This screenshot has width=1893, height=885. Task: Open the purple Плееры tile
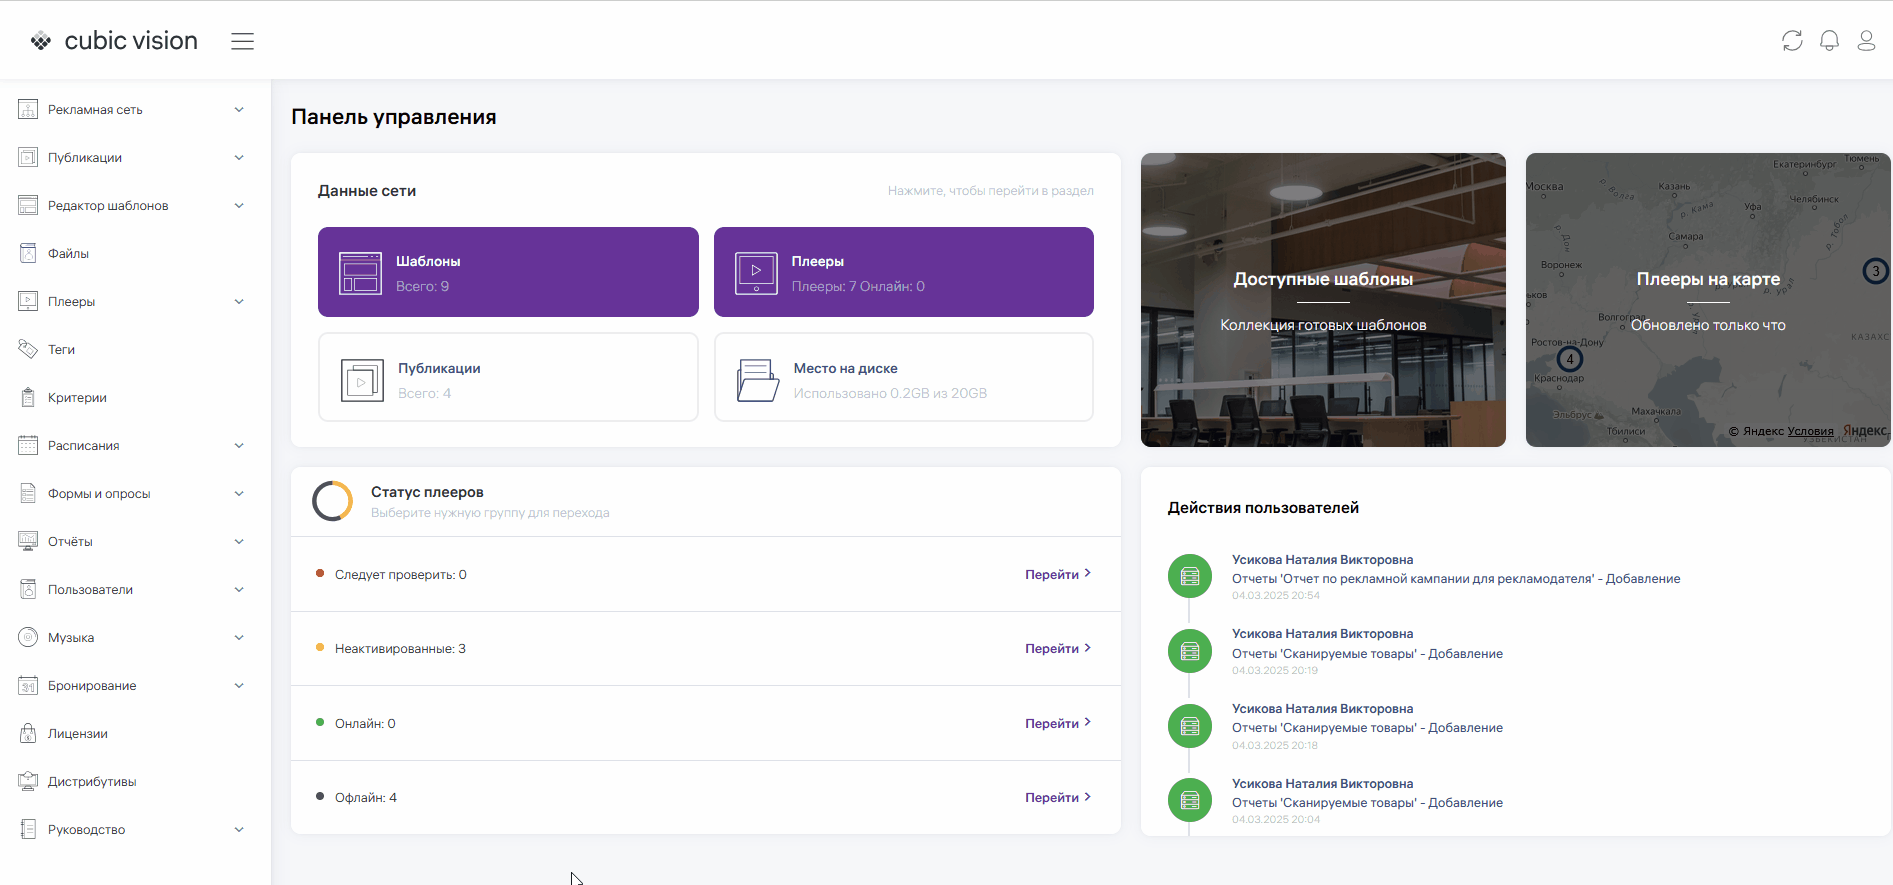(x=903, y=272)
